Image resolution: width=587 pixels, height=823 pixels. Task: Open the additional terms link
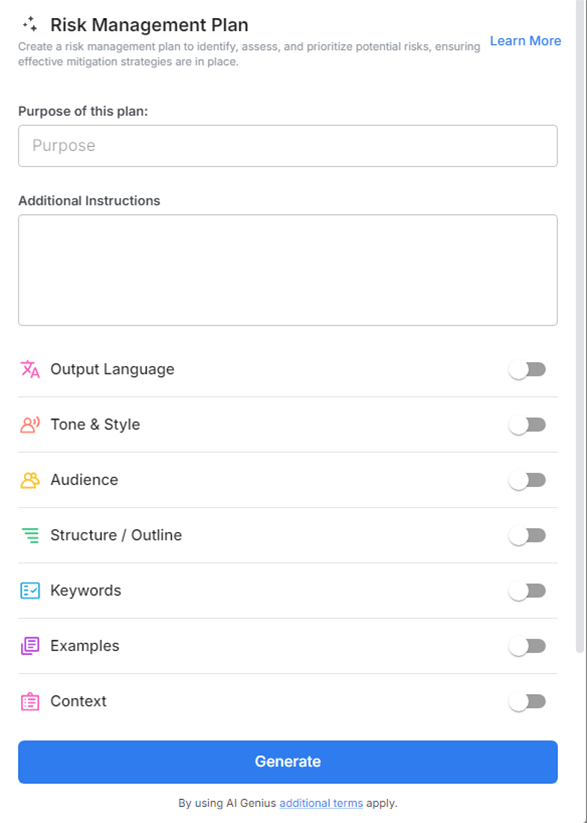pos(320,803)
